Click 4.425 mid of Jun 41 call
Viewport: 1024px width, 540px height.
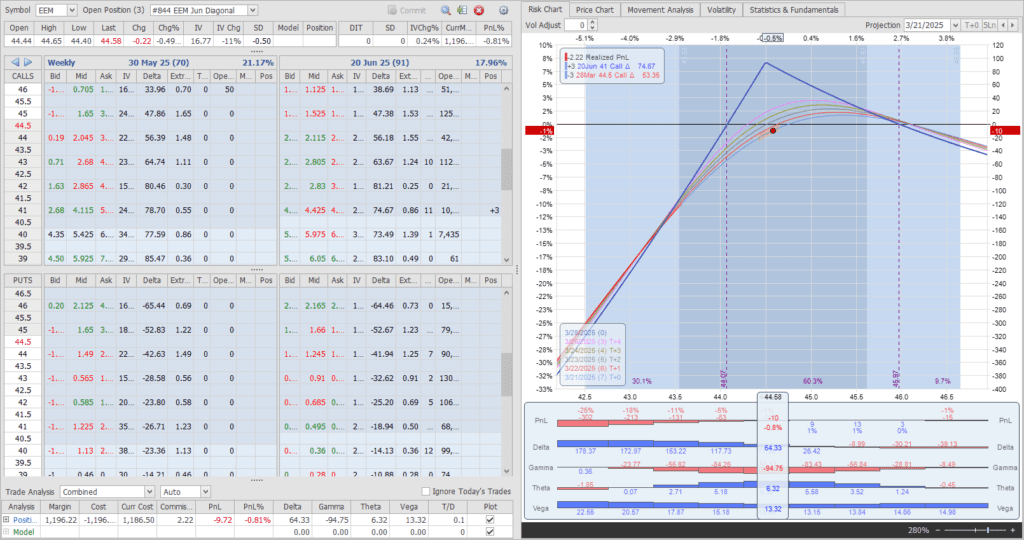tap(314, 210)
